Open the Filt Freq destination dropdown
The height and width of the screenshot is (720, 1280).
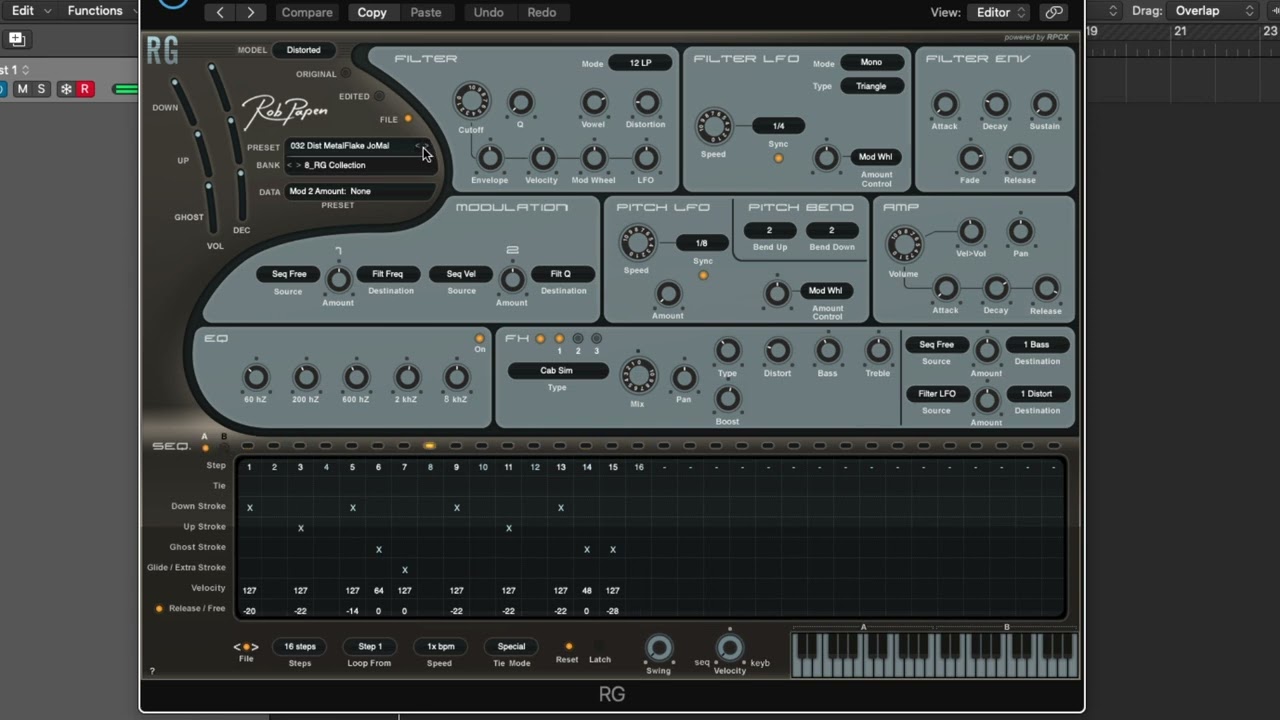tap(388, 274)
